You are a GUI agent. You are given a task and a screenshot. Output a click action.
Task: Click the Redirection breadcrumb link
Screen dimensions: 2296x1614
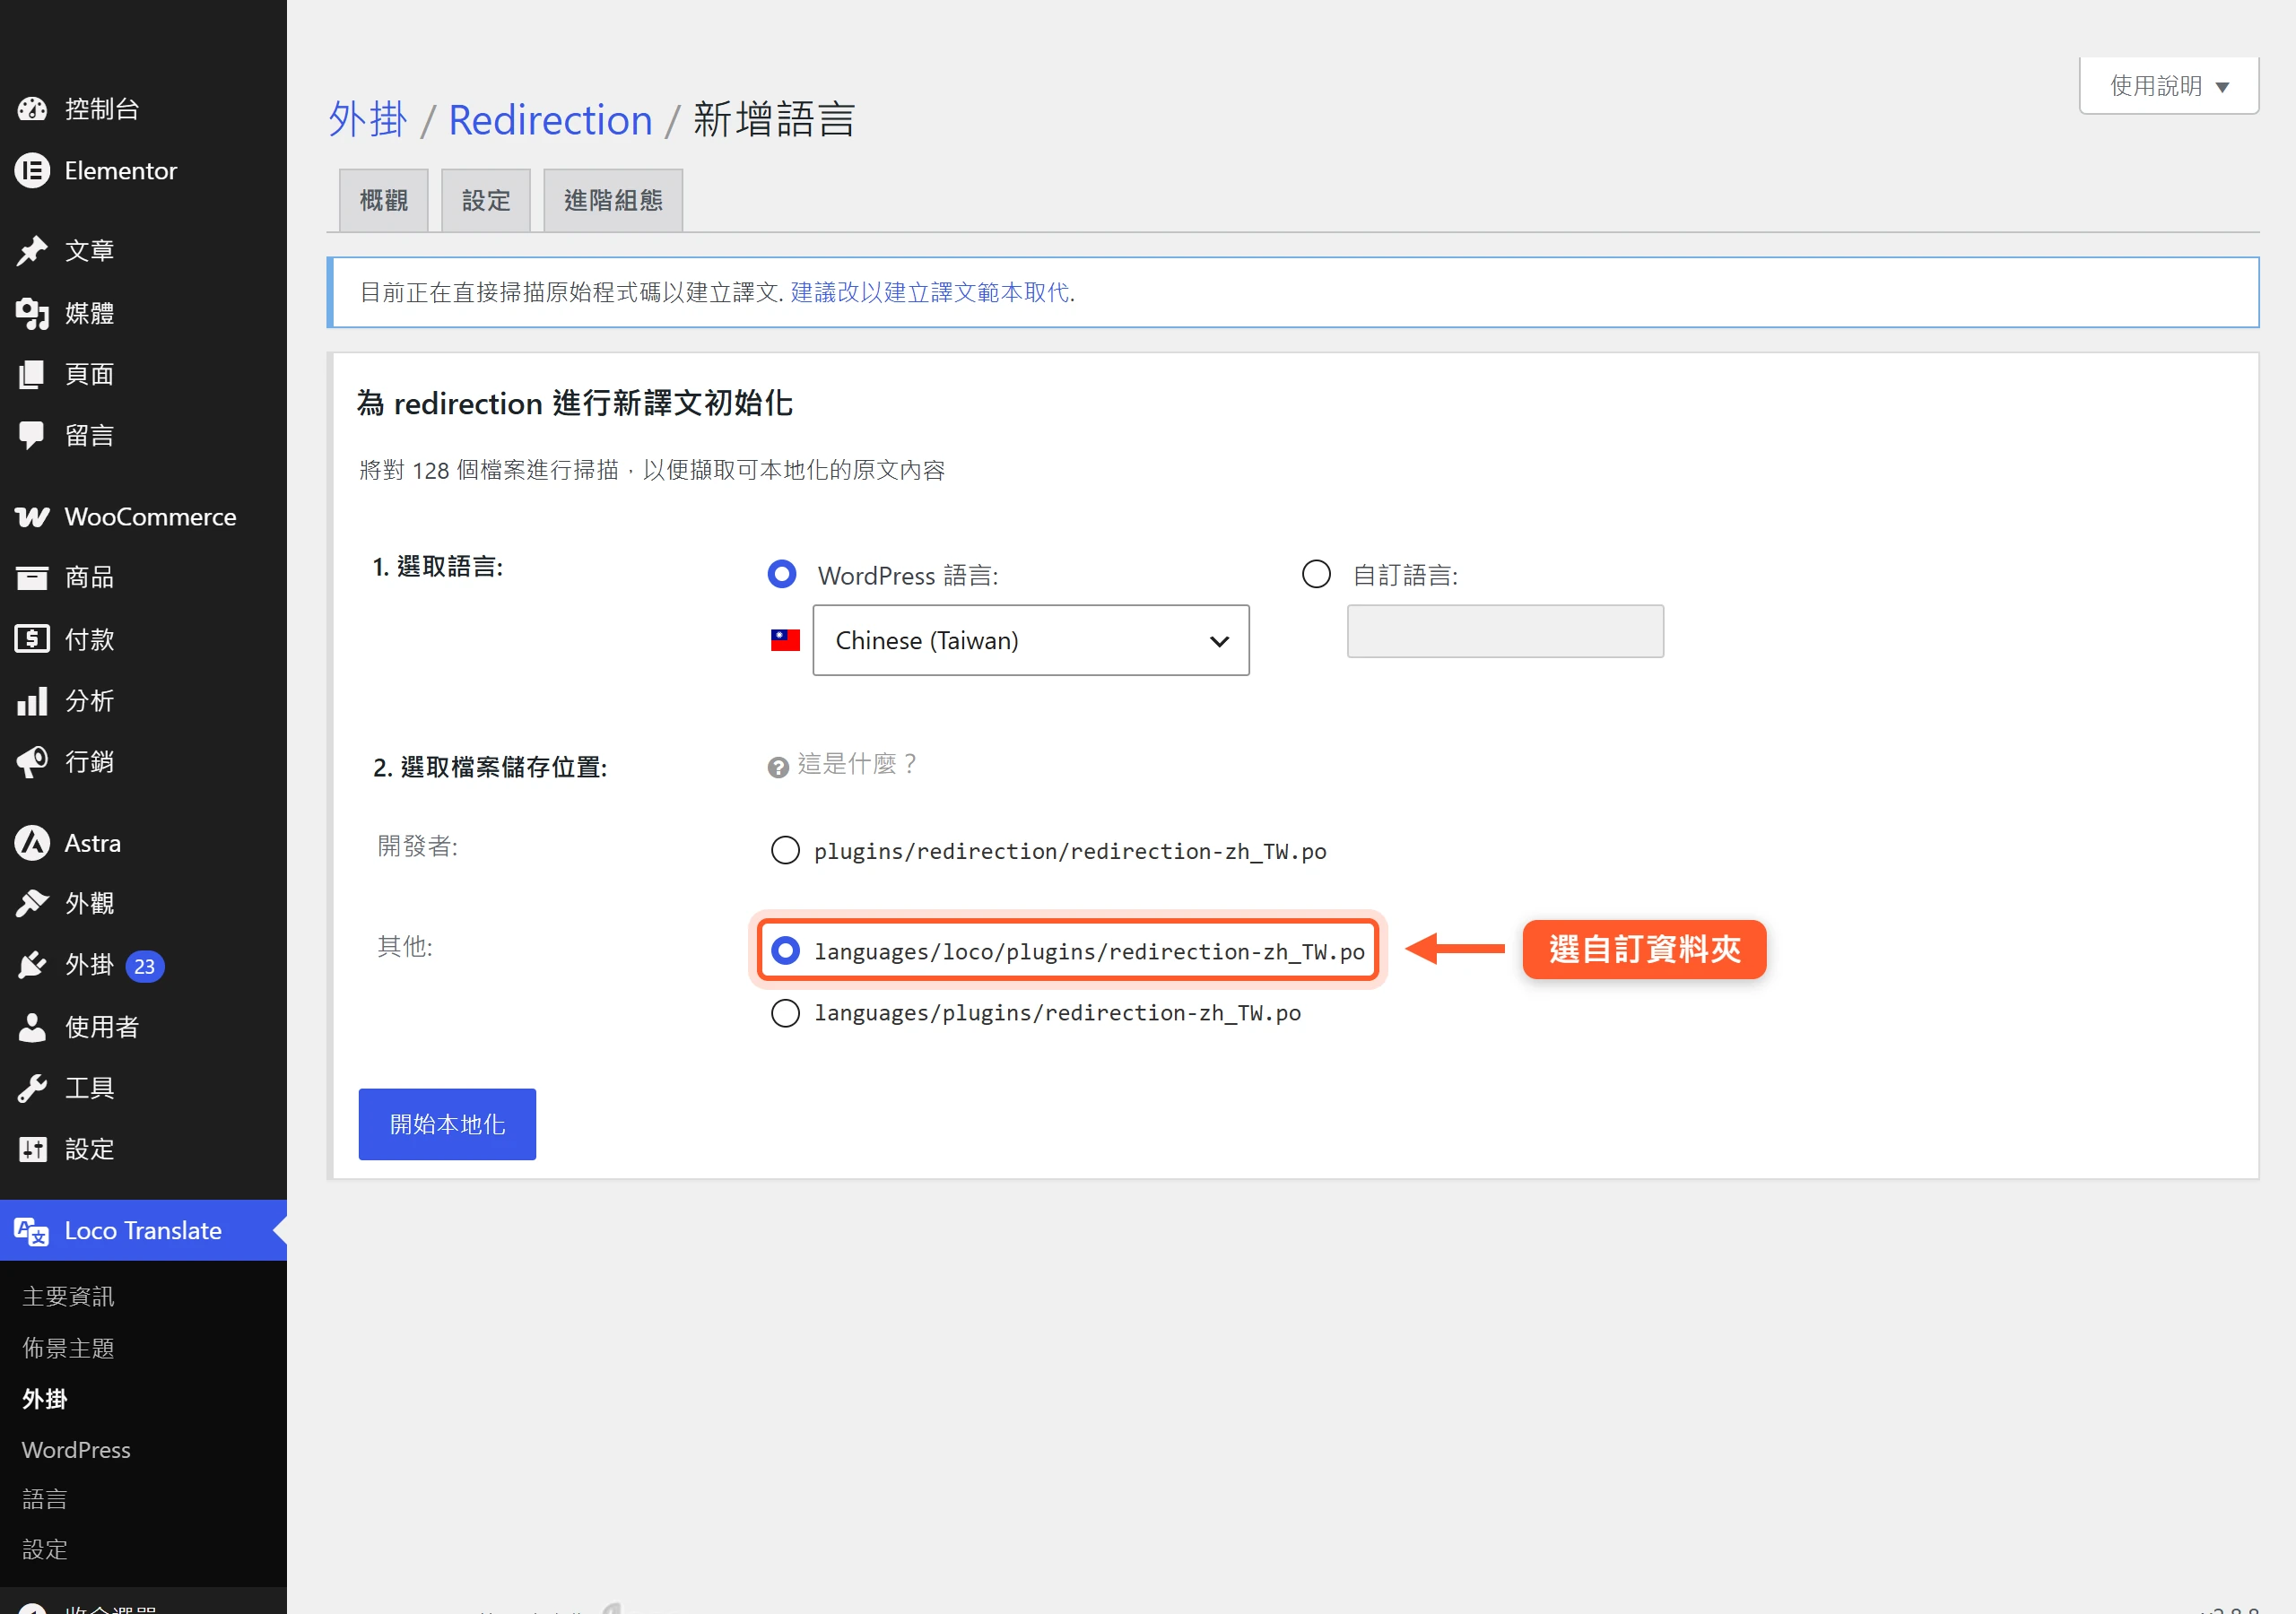click(550, 120)
